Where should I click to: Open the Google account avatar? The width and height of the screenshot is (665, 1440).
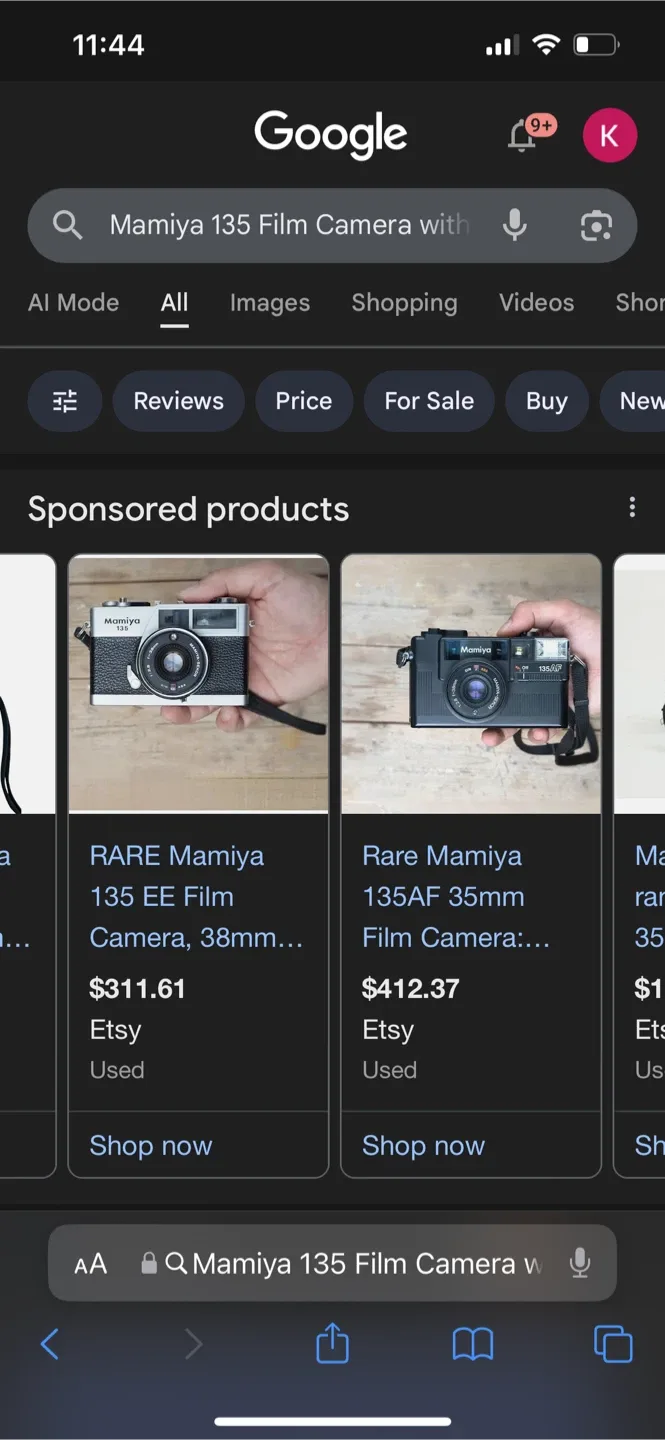tap(610, 135)
